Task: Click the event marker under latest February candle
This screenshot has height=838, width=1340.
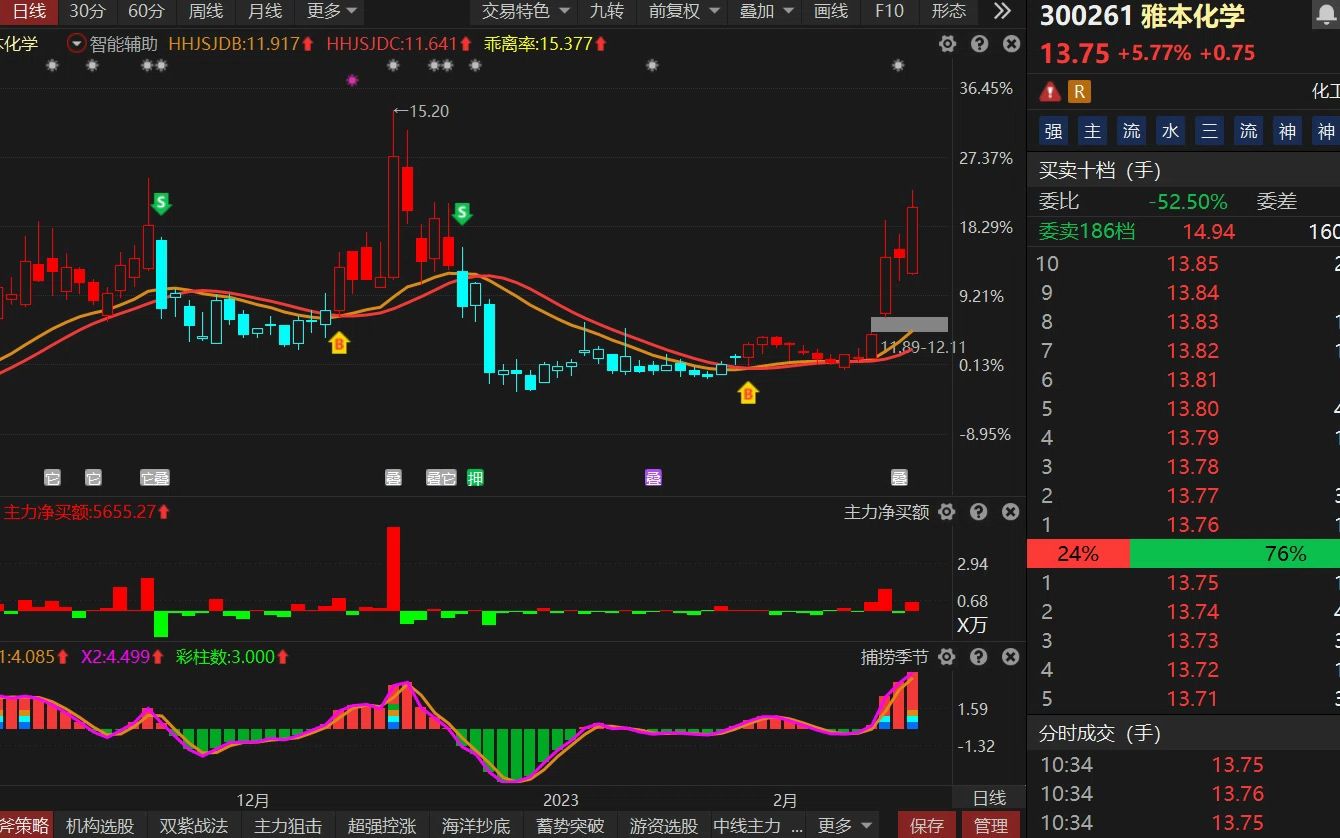Action: (899, 478)
